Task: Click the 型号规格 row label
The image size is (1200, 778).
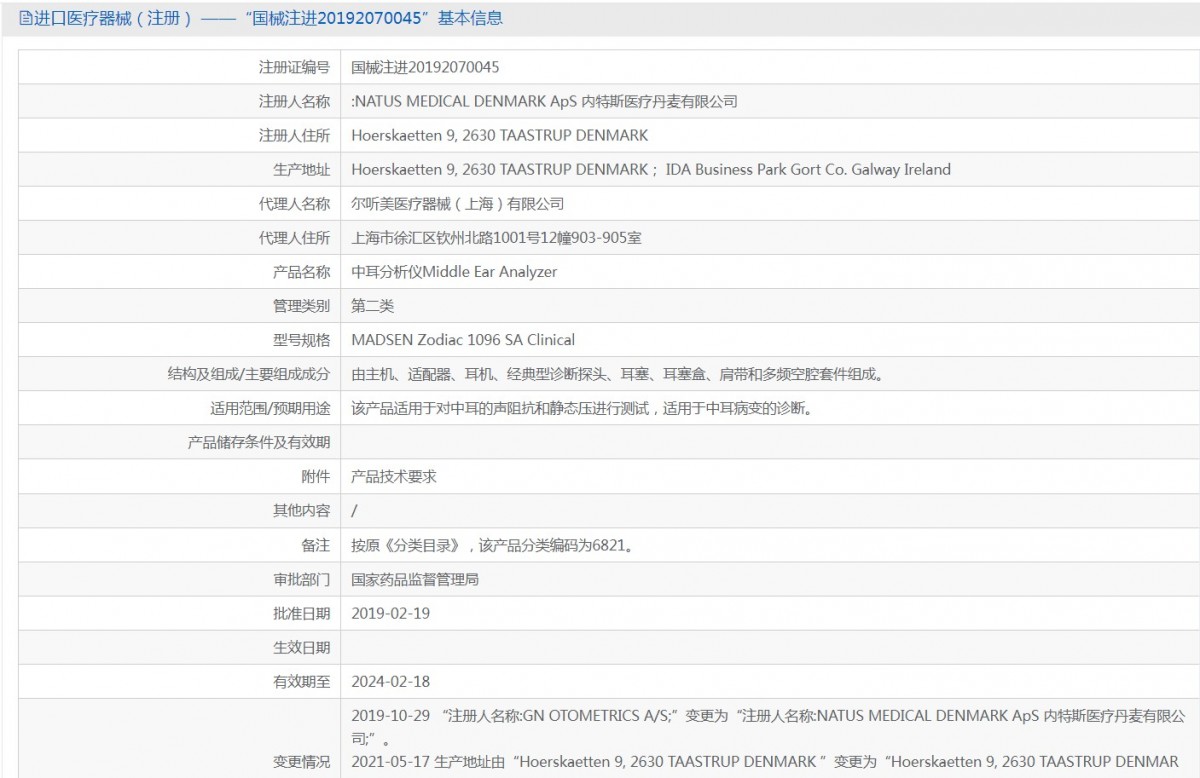Action: [x=301, y=340]
